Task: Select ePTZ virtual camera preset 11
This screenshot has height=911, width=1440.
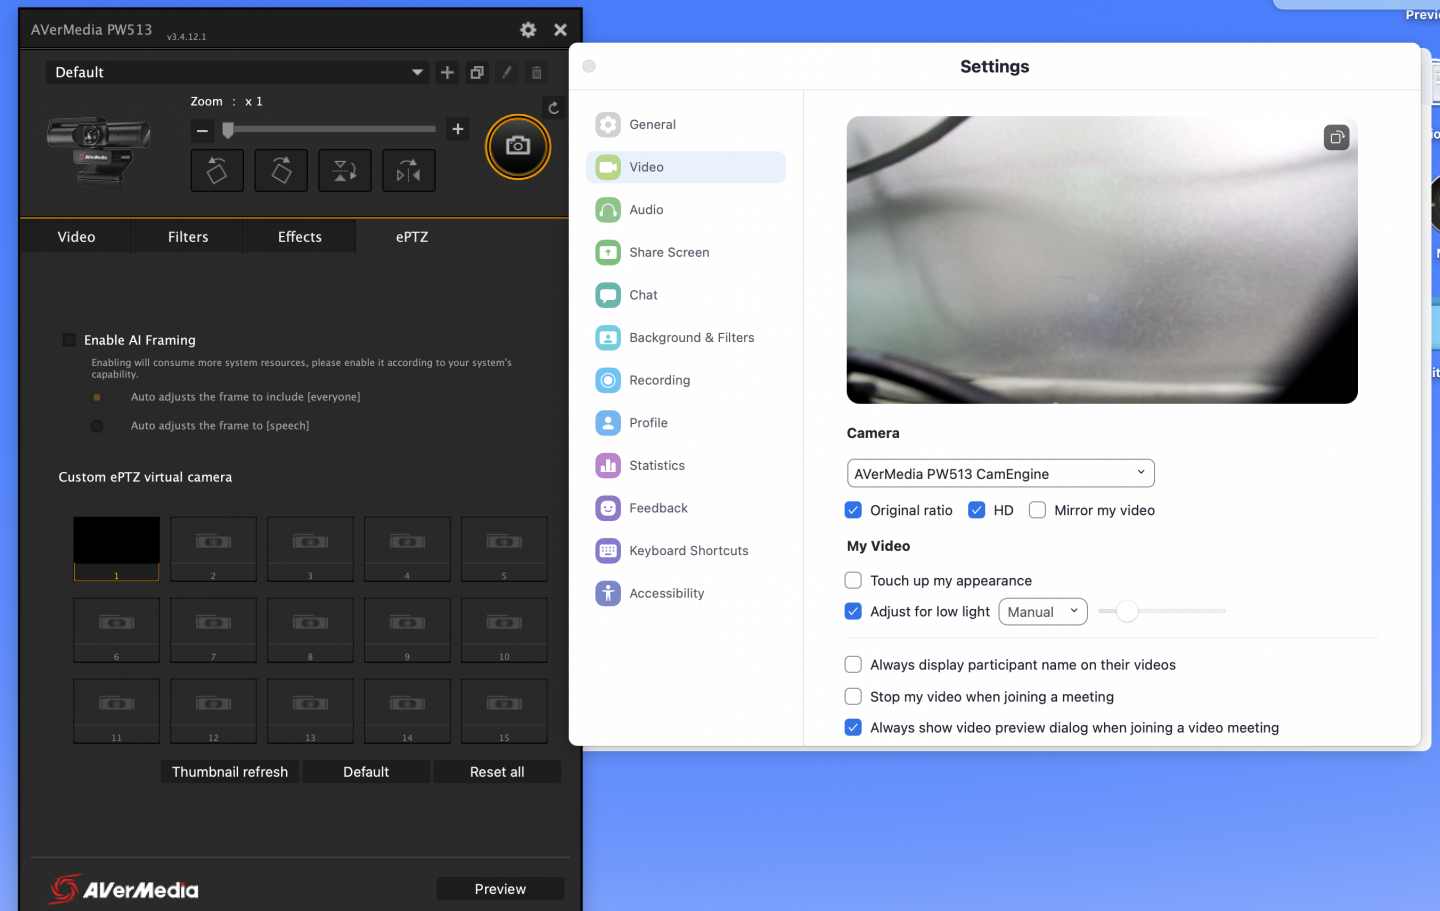Action: [116, 711]
